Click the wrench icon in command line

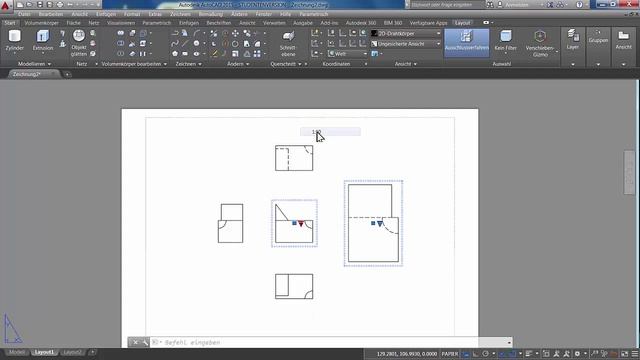145,342
